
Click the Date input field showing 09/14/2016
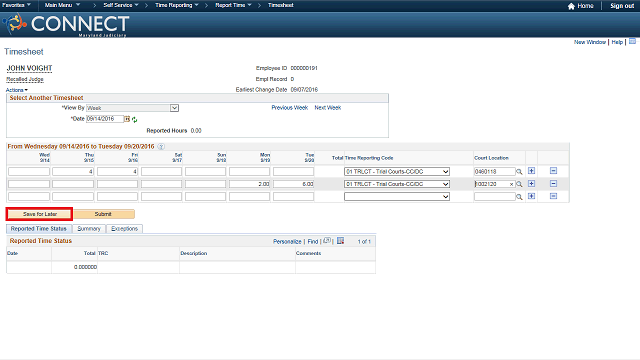click(105, 119)
